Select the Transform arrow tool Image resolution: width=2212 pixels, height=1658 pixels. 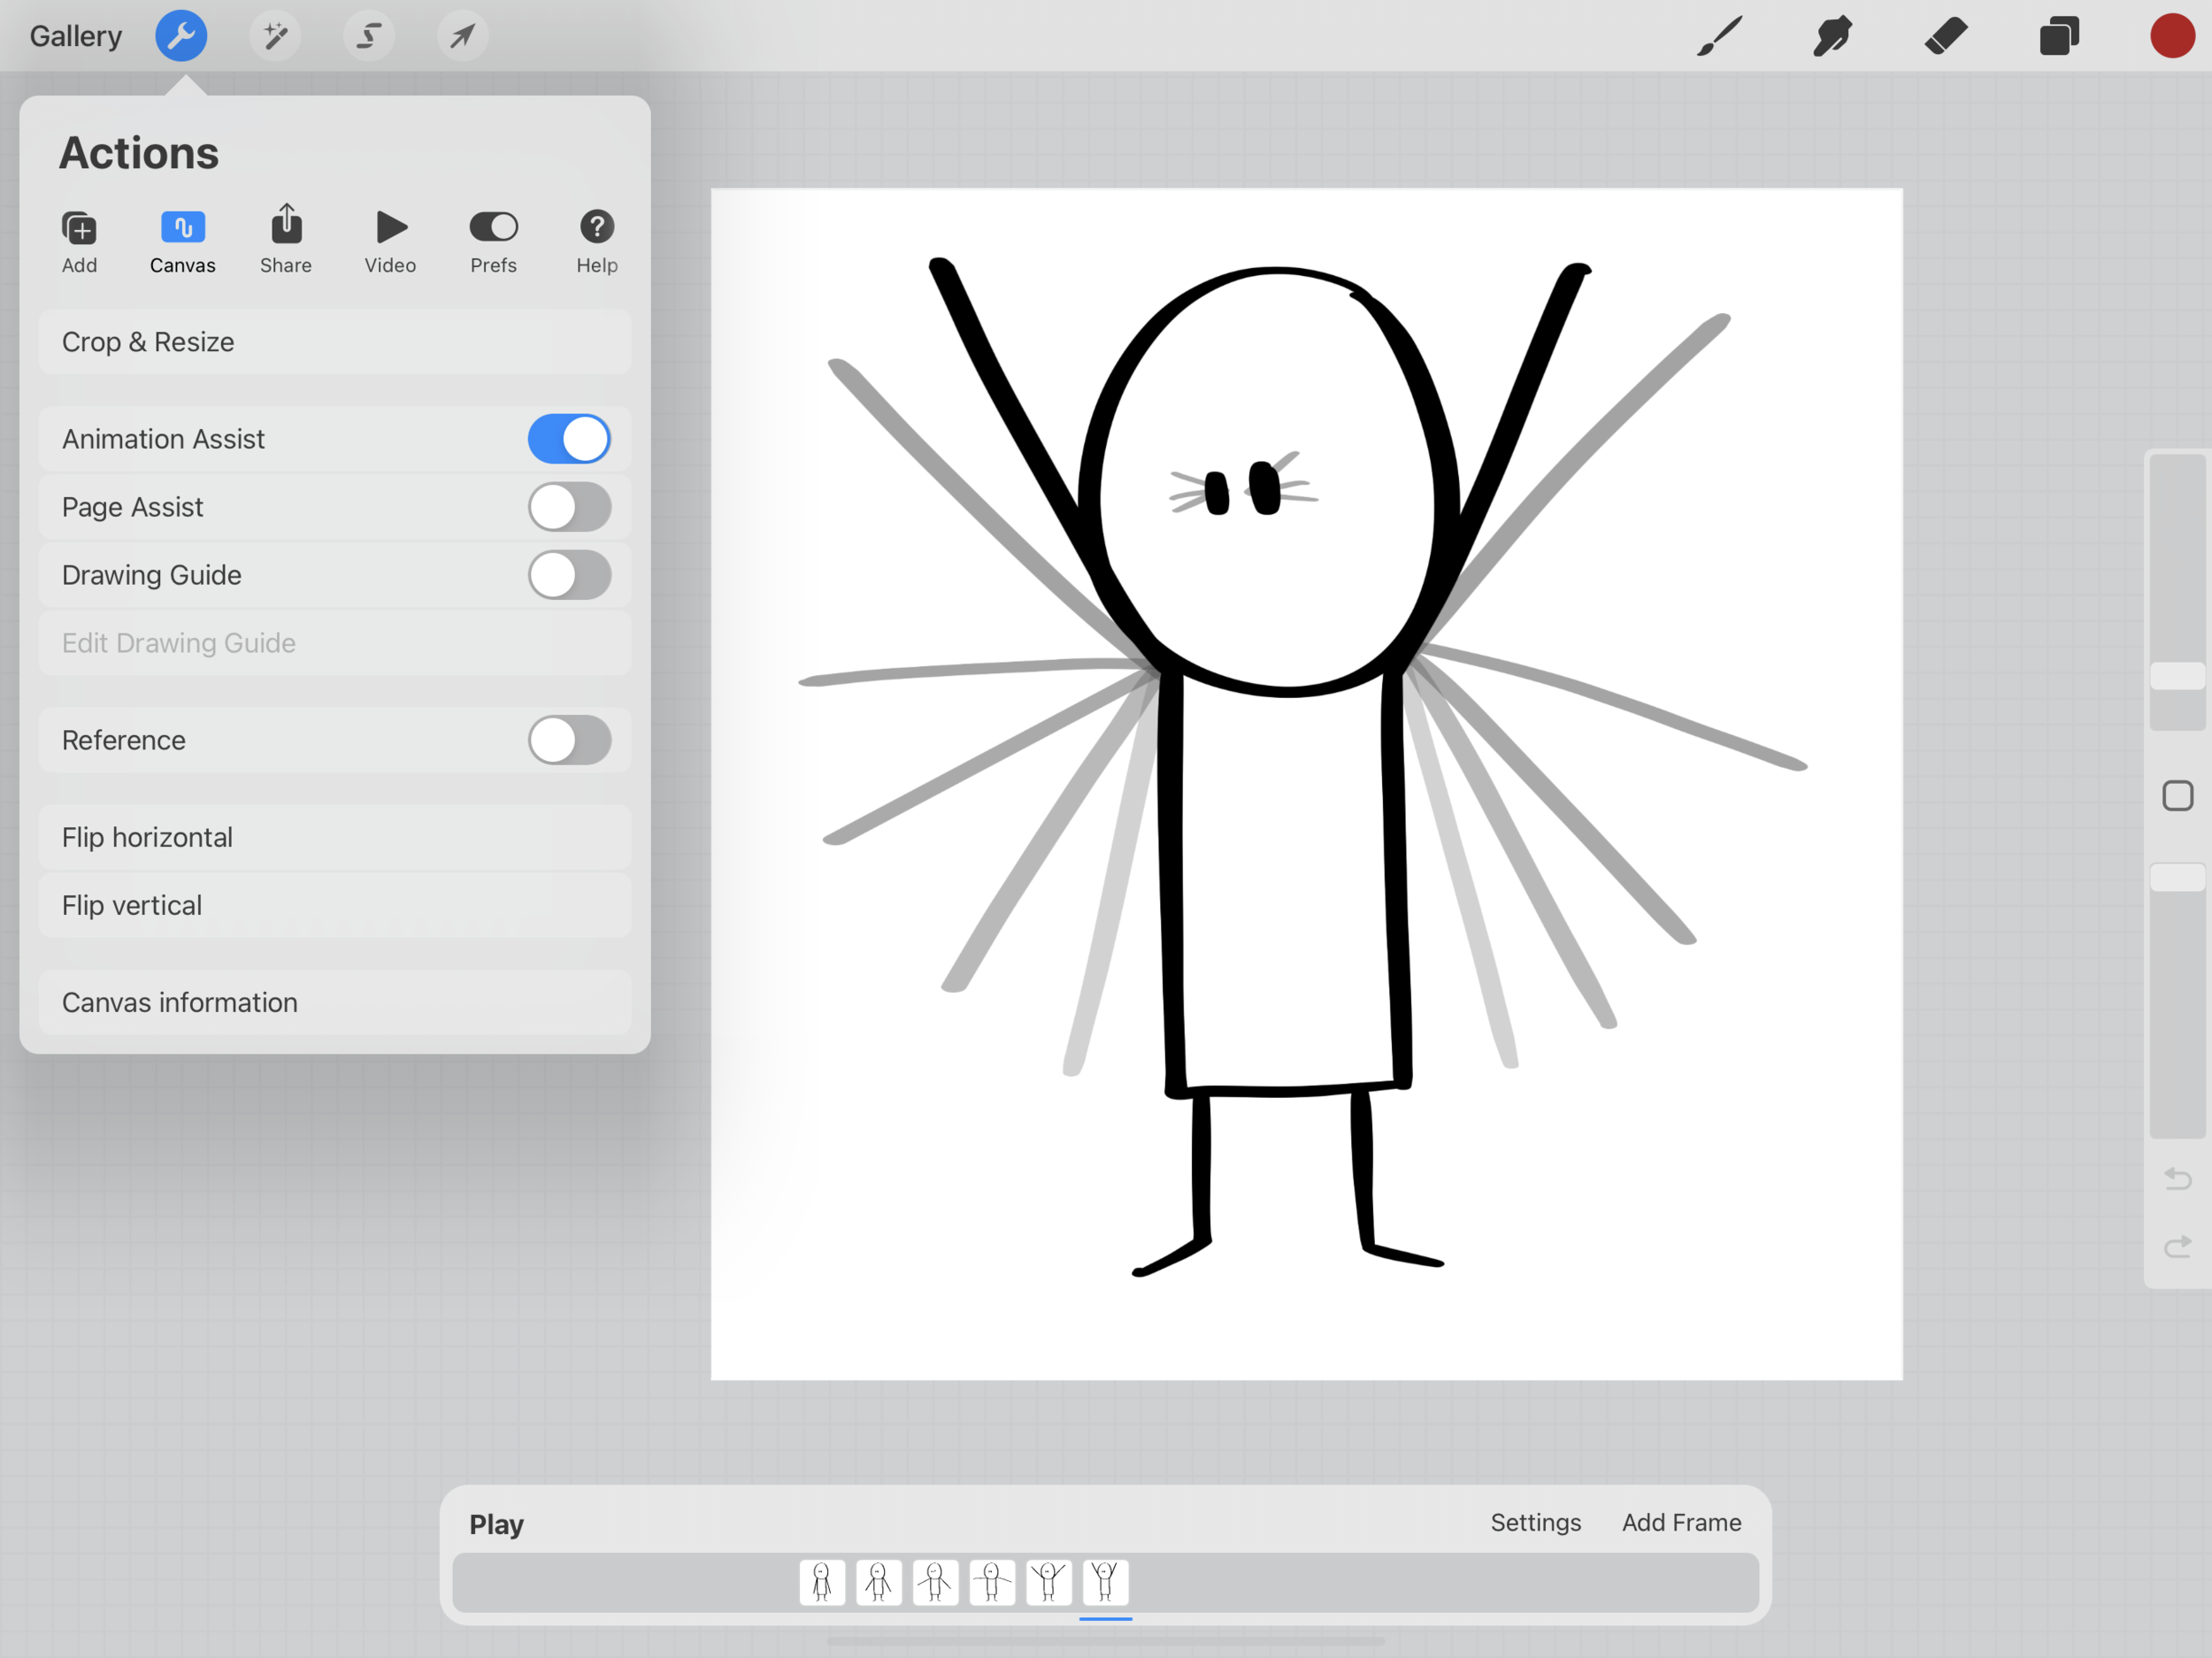(461, 36)
